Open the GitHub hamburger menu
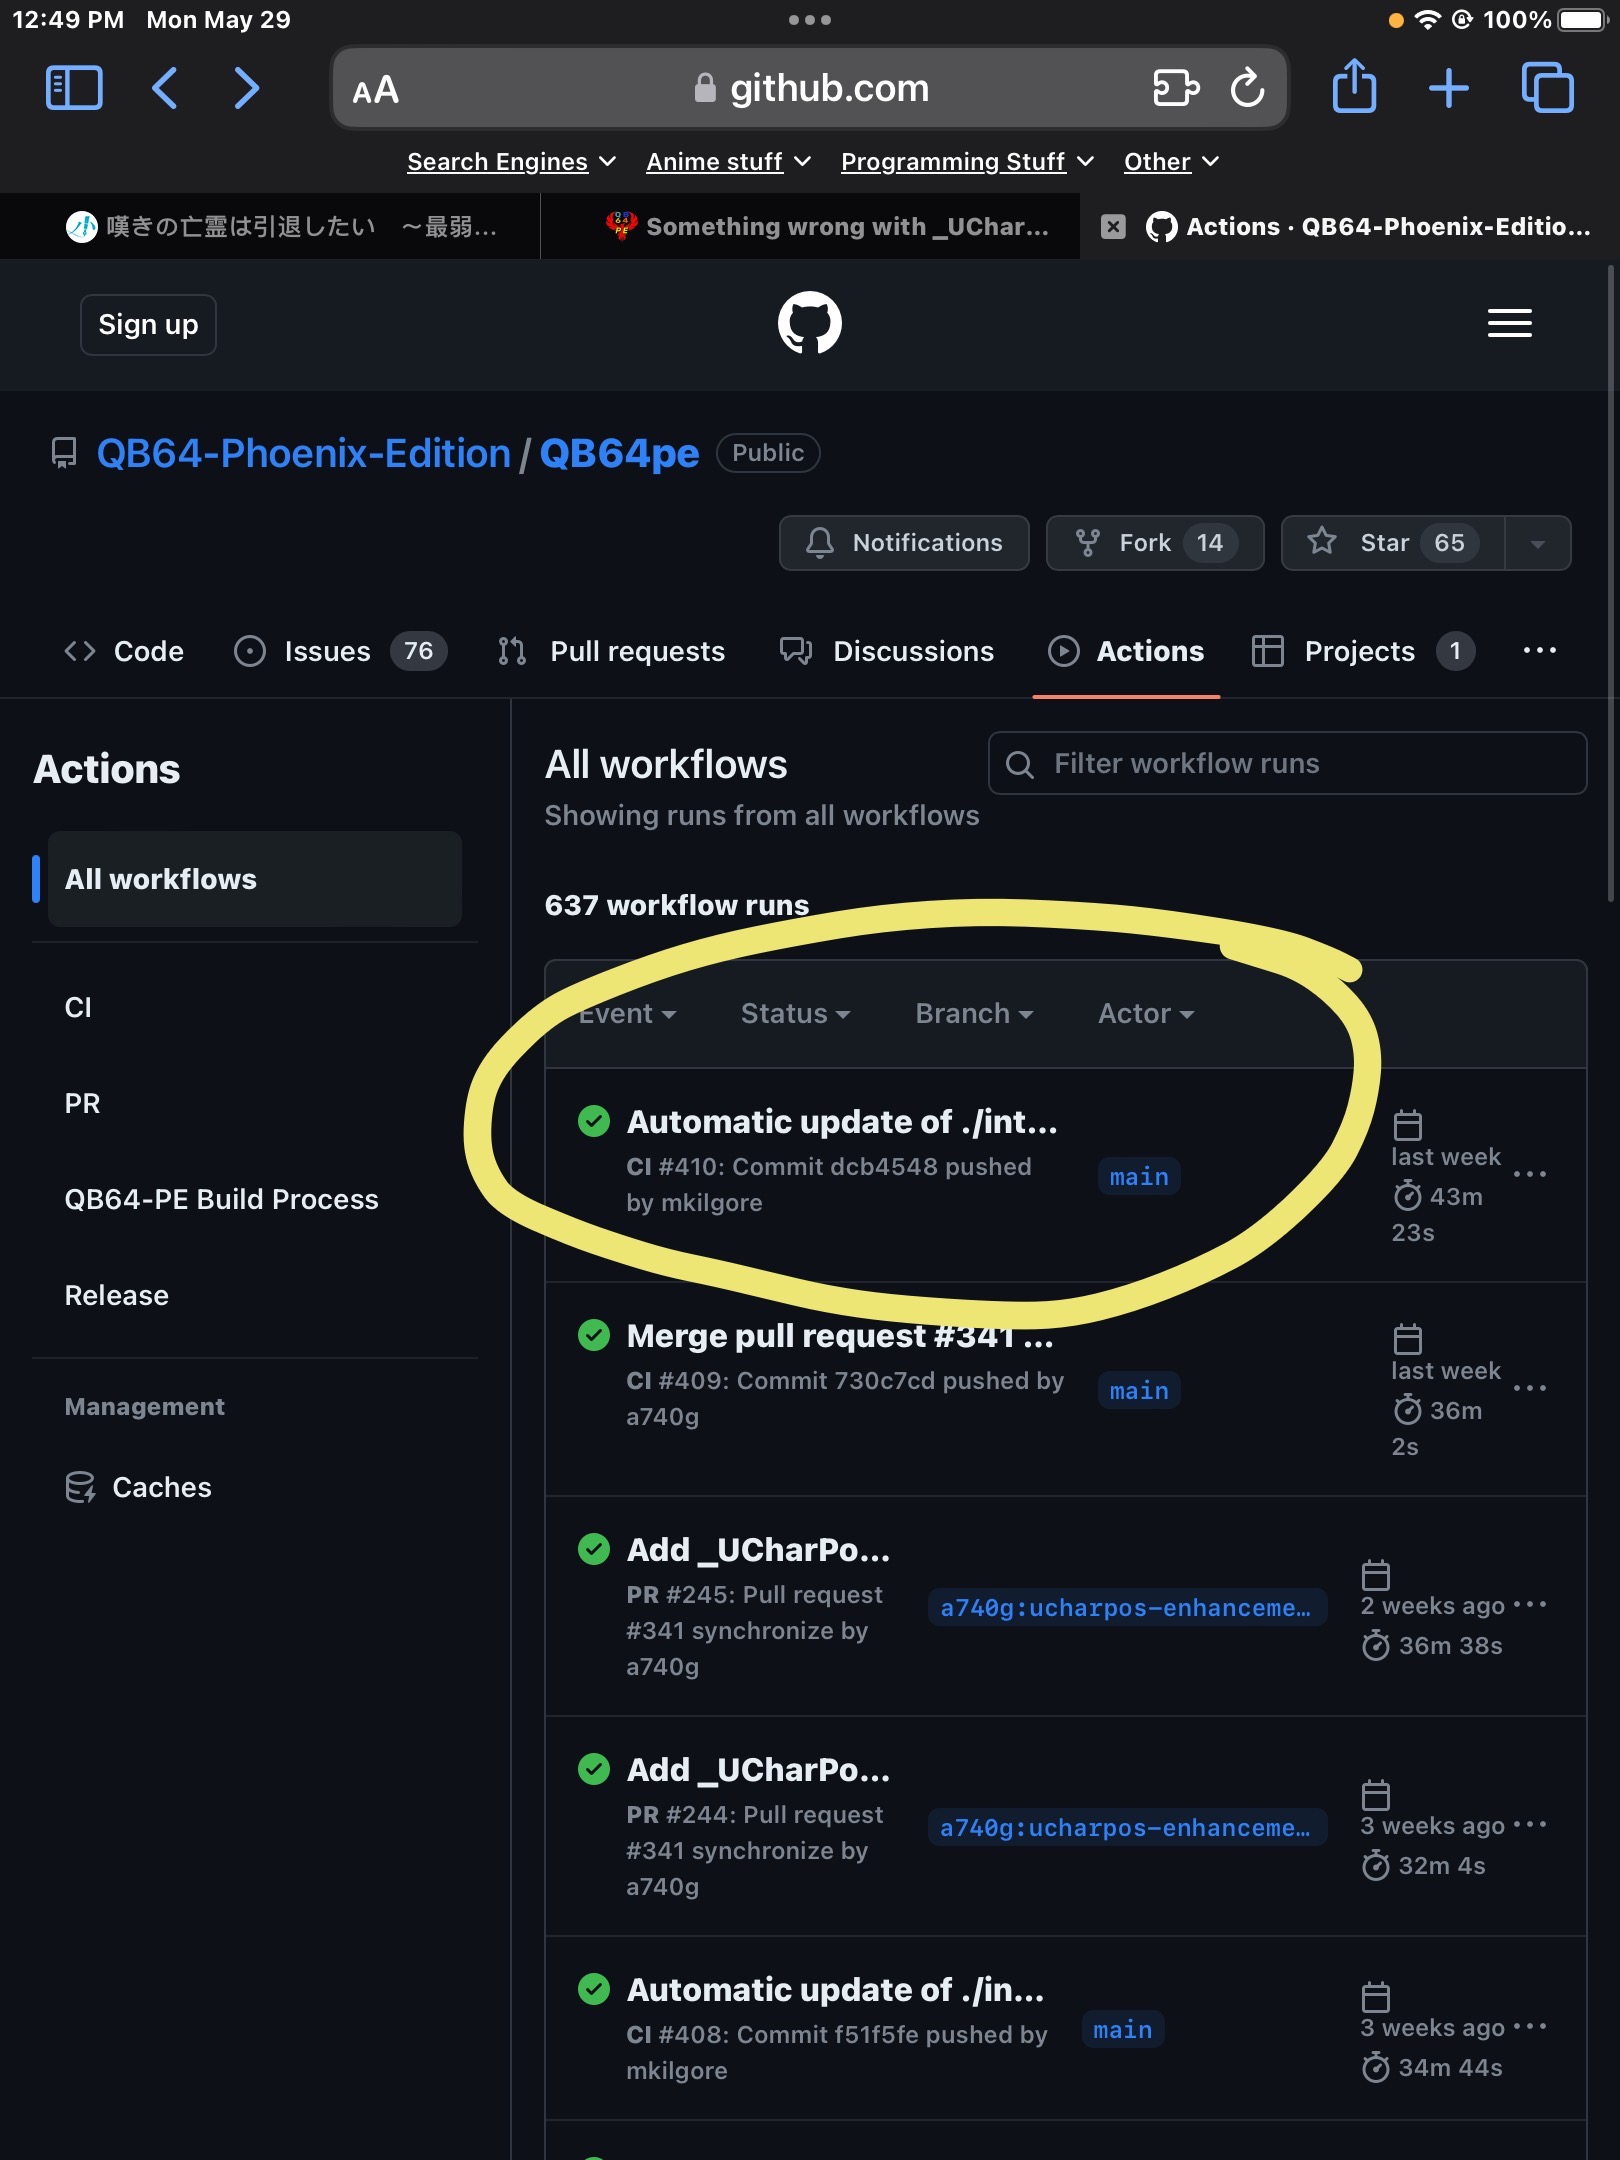Viewport: 1620px width, 2160px height. click(1509, 323)
